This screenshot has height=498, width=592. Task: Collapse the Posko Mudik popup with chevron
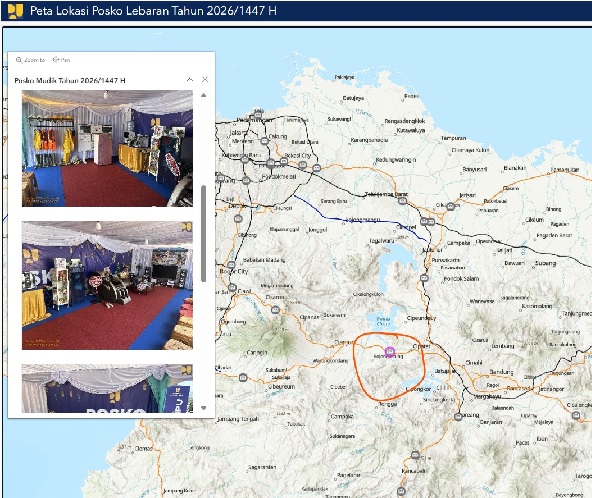[x=190, y=79]
